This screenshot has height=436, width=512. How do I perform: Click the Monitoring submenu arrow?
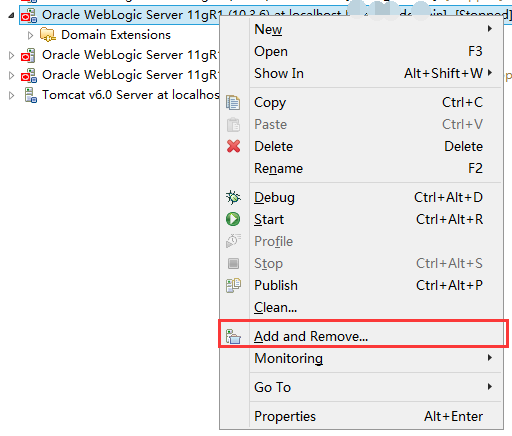click(x=490, y=358)
